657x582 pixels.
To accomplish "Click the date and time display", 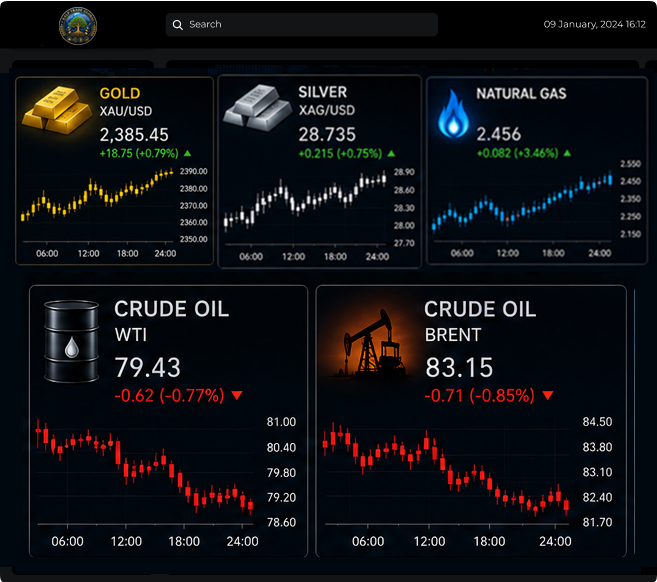I will coord(595,24).
